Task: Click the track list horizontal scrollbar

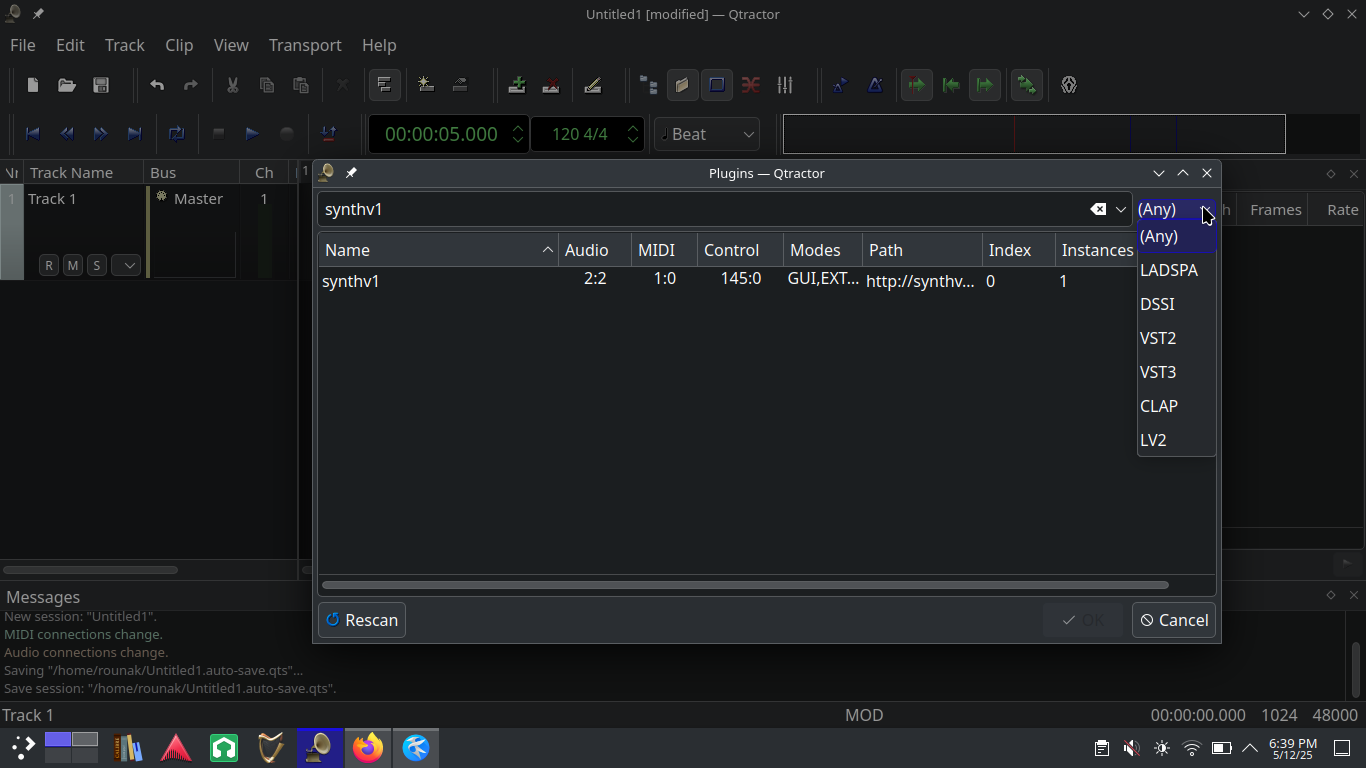Action: tap(91, 570)
